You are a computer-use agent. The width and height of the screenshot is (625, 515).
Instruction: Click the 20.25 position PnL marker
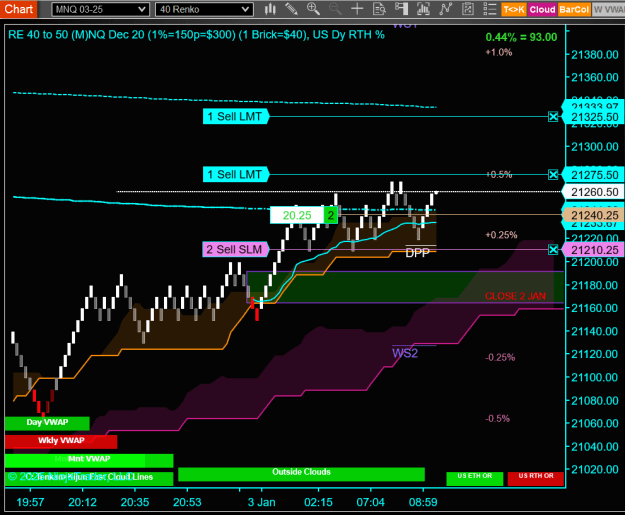click(x=297, y=216)
